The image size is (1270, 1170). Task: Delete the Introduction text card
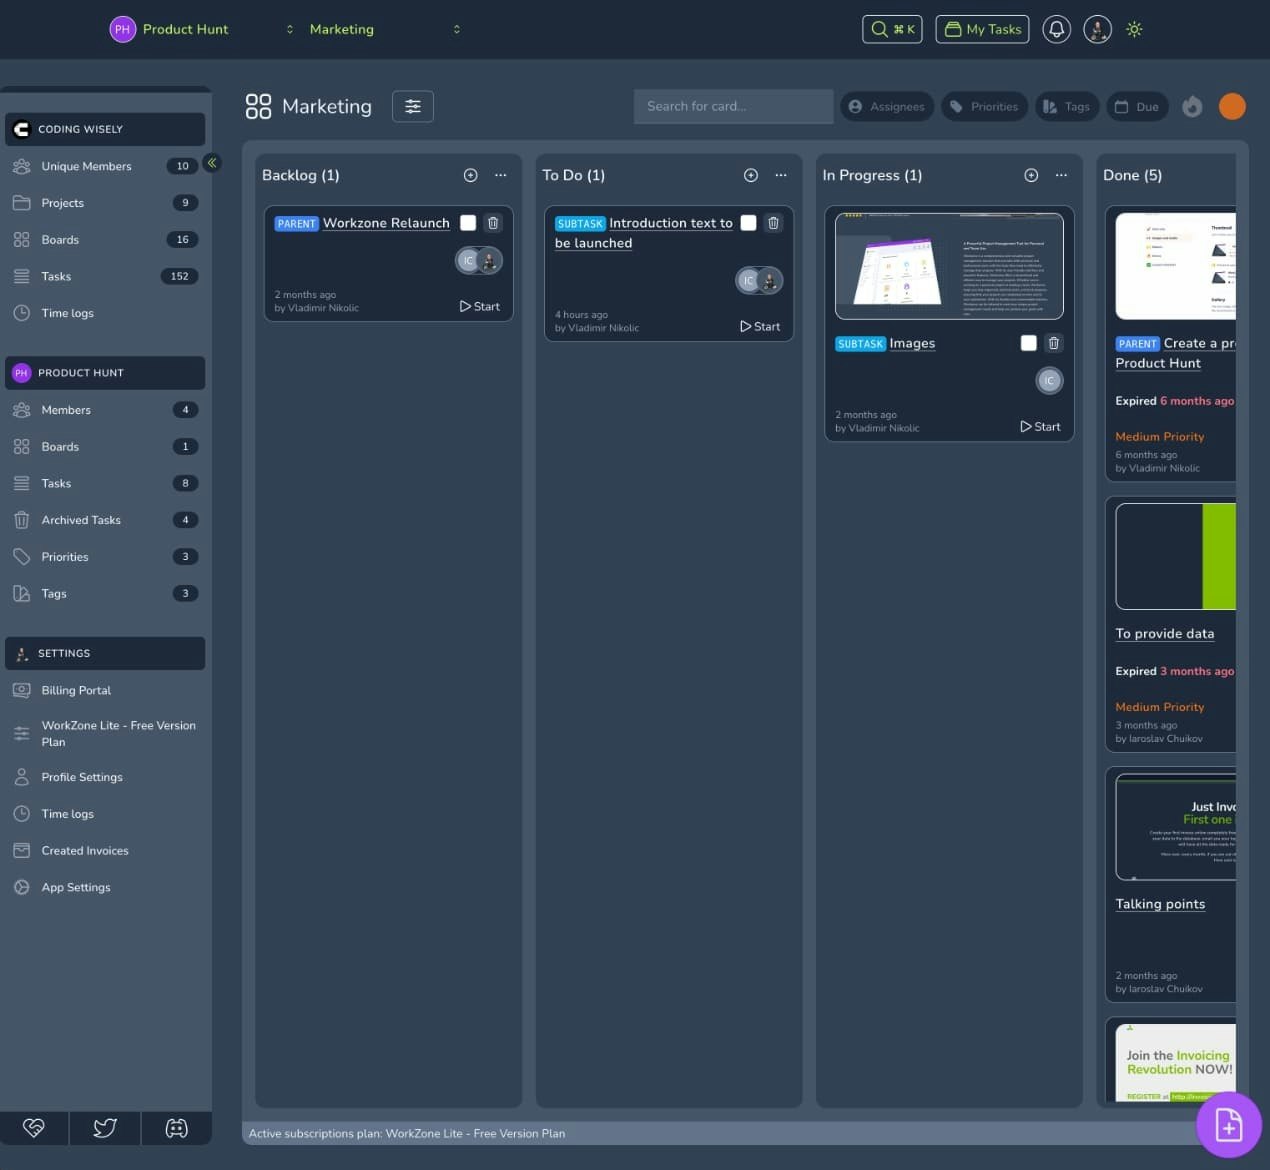click(x=773, y=223)
